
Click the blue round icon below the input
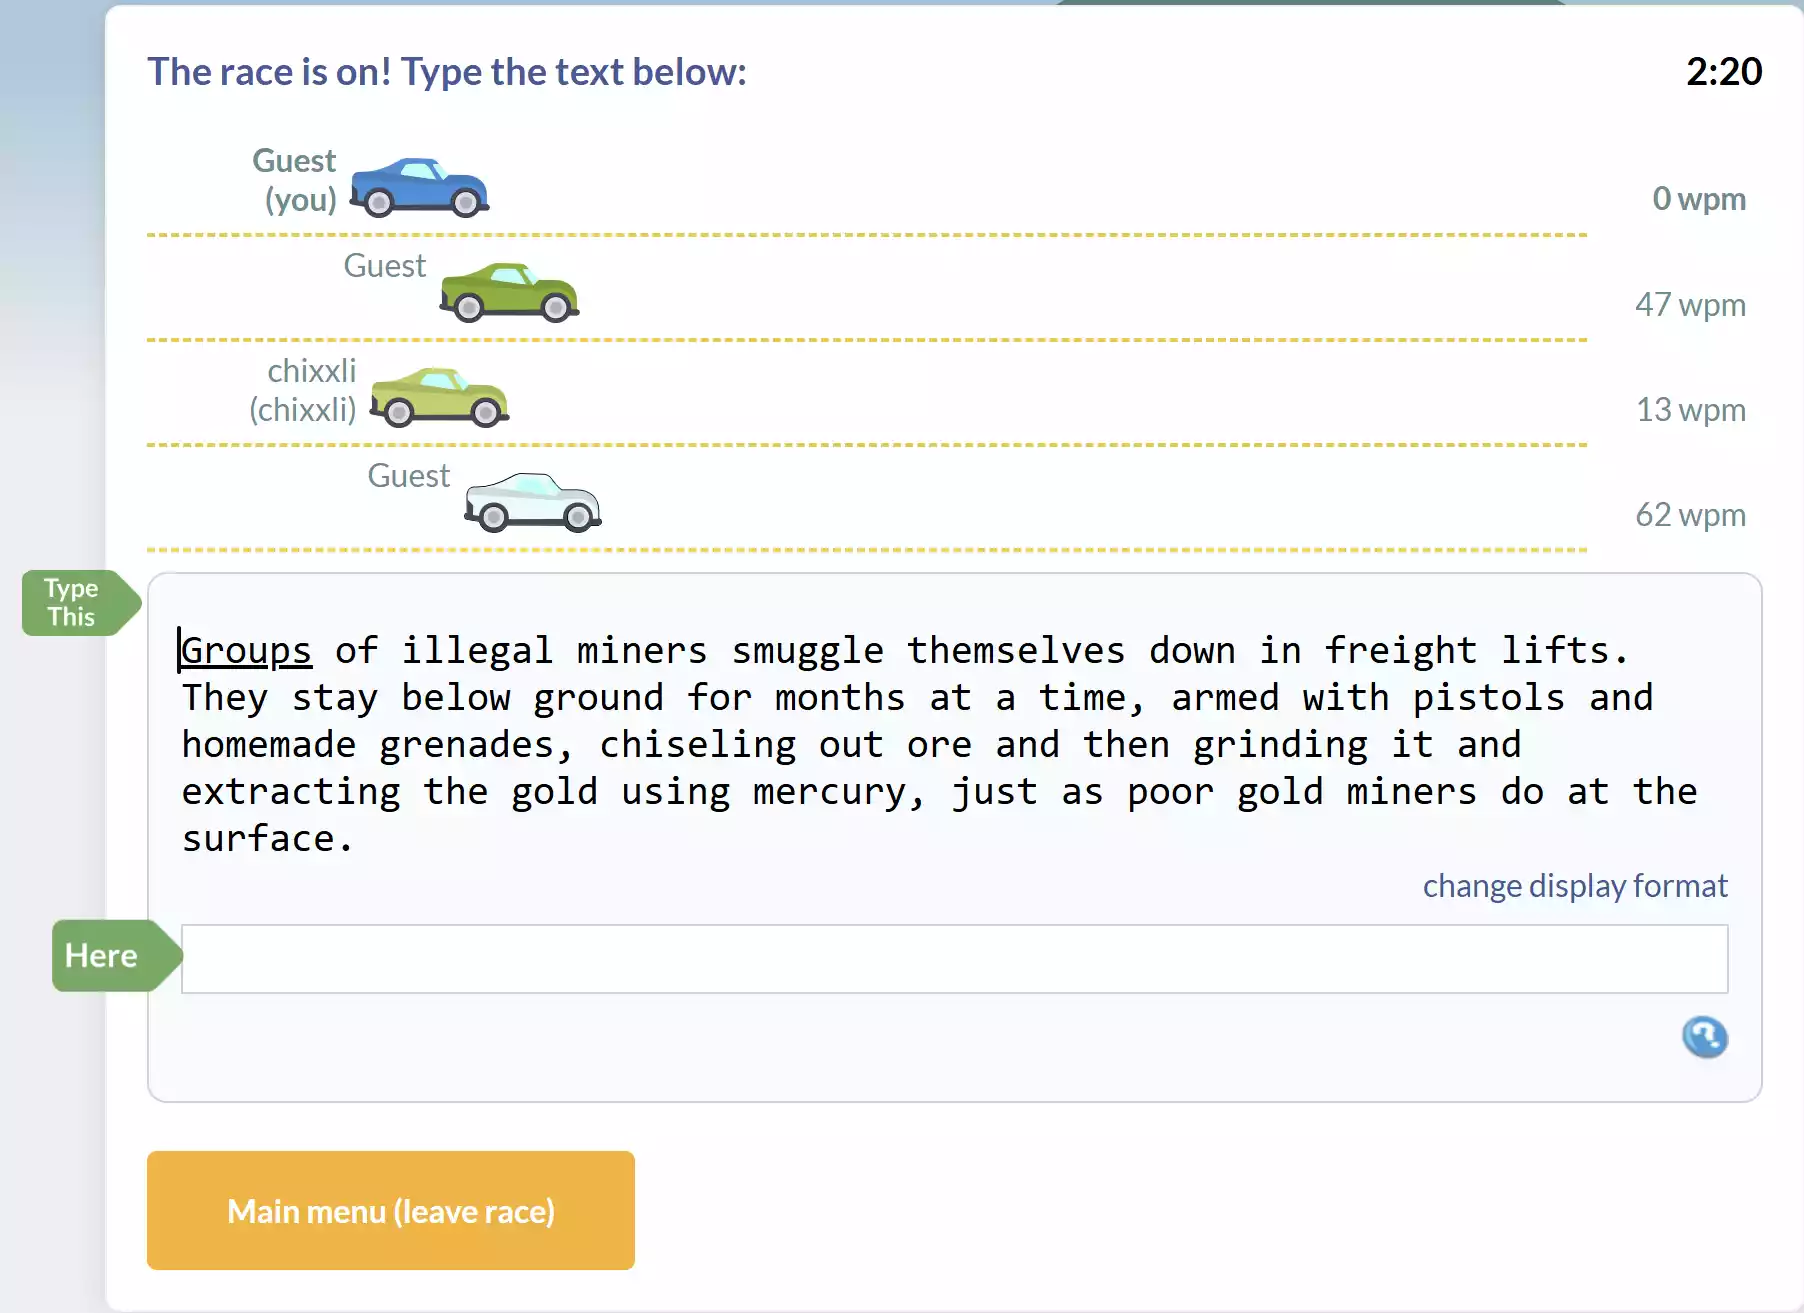click(1704, 1037)
